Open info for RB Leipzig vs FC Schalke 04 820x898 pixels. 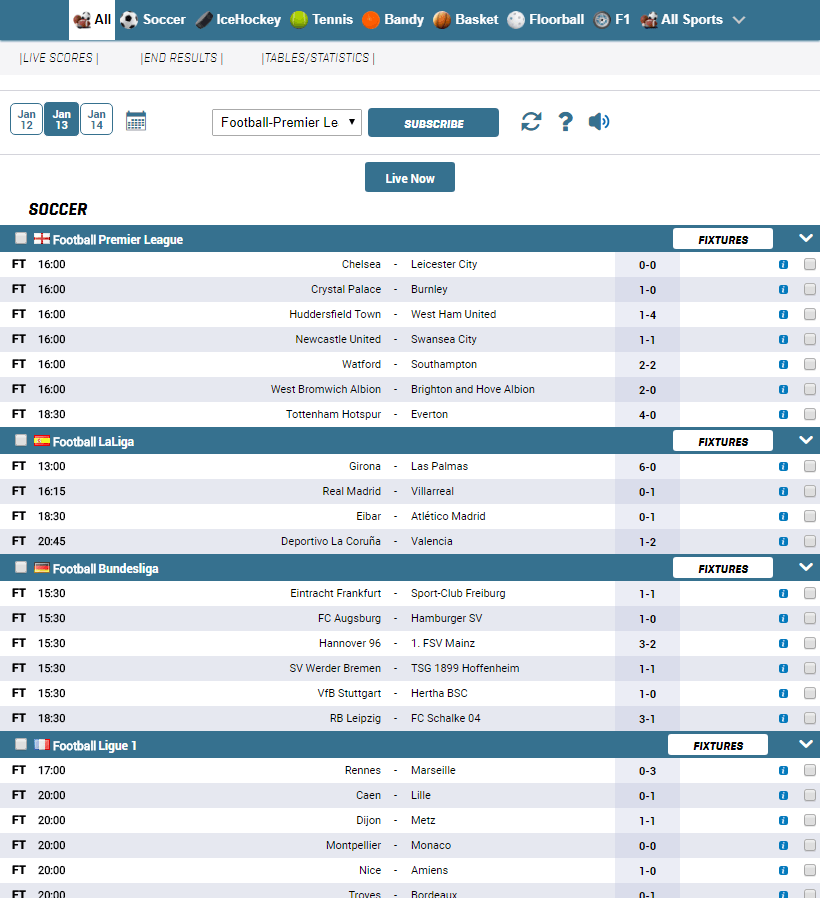click(783, 718)
